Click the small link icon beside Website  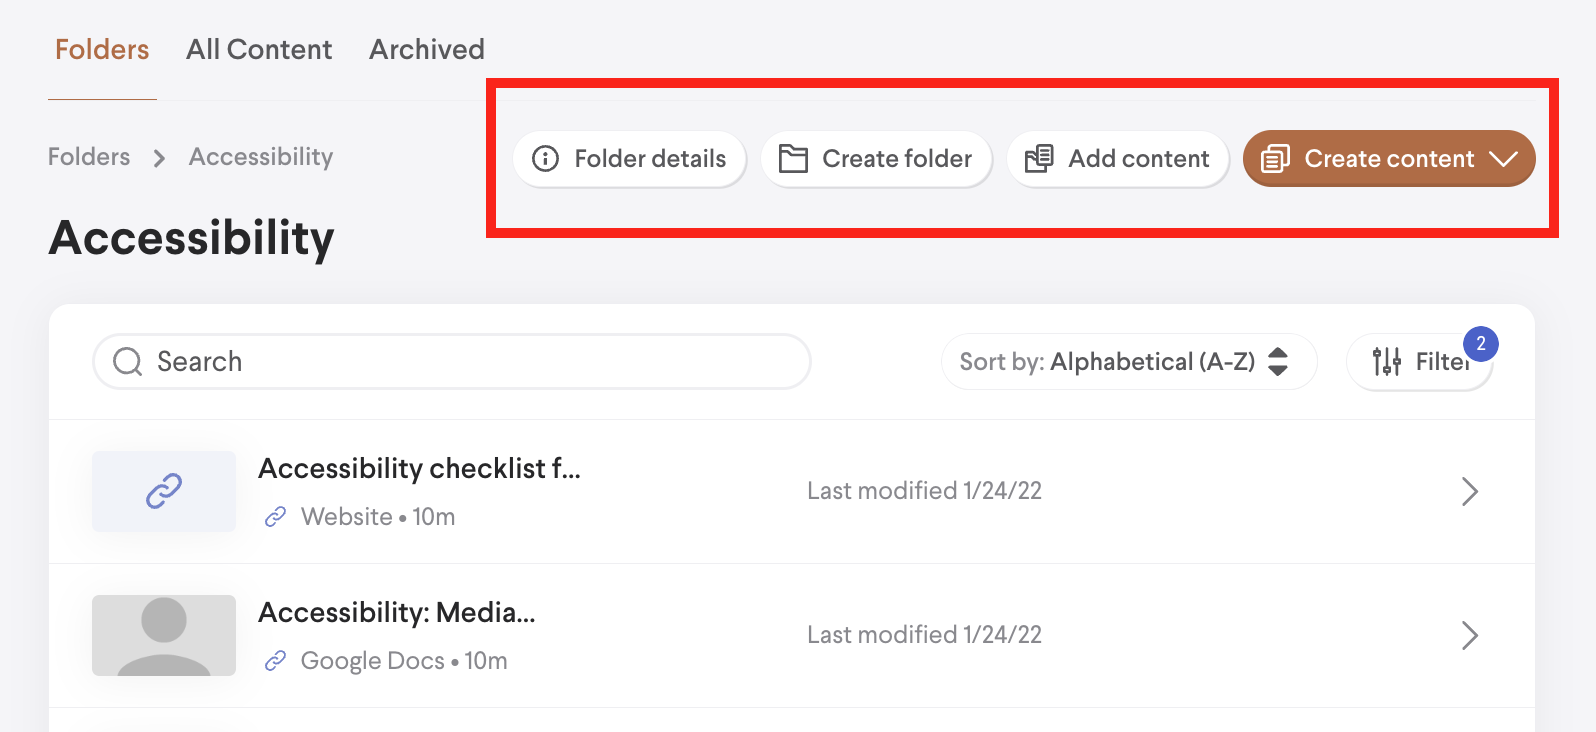275,517
